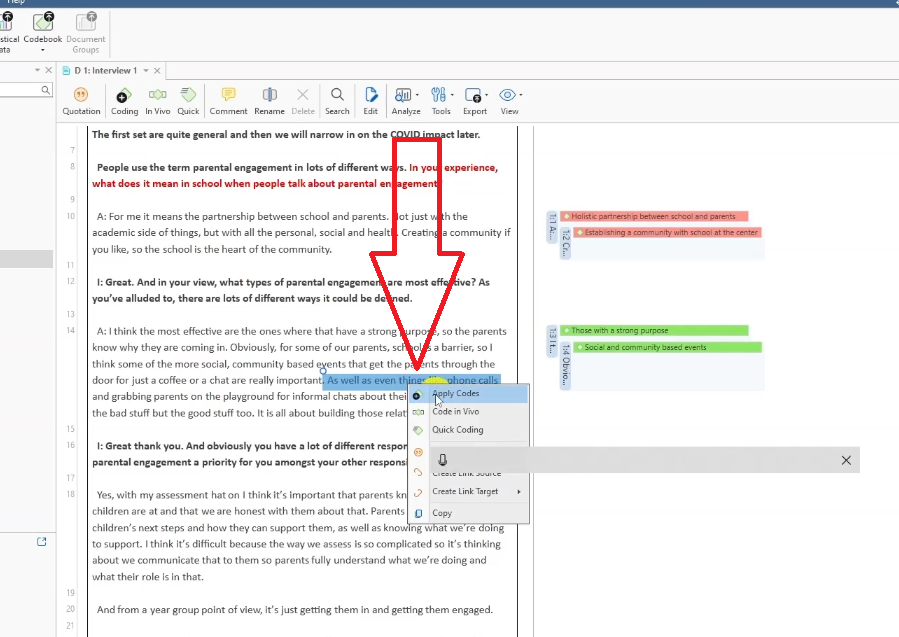
Task: Open the View options dropdown
Action: (x=510, y=97)
